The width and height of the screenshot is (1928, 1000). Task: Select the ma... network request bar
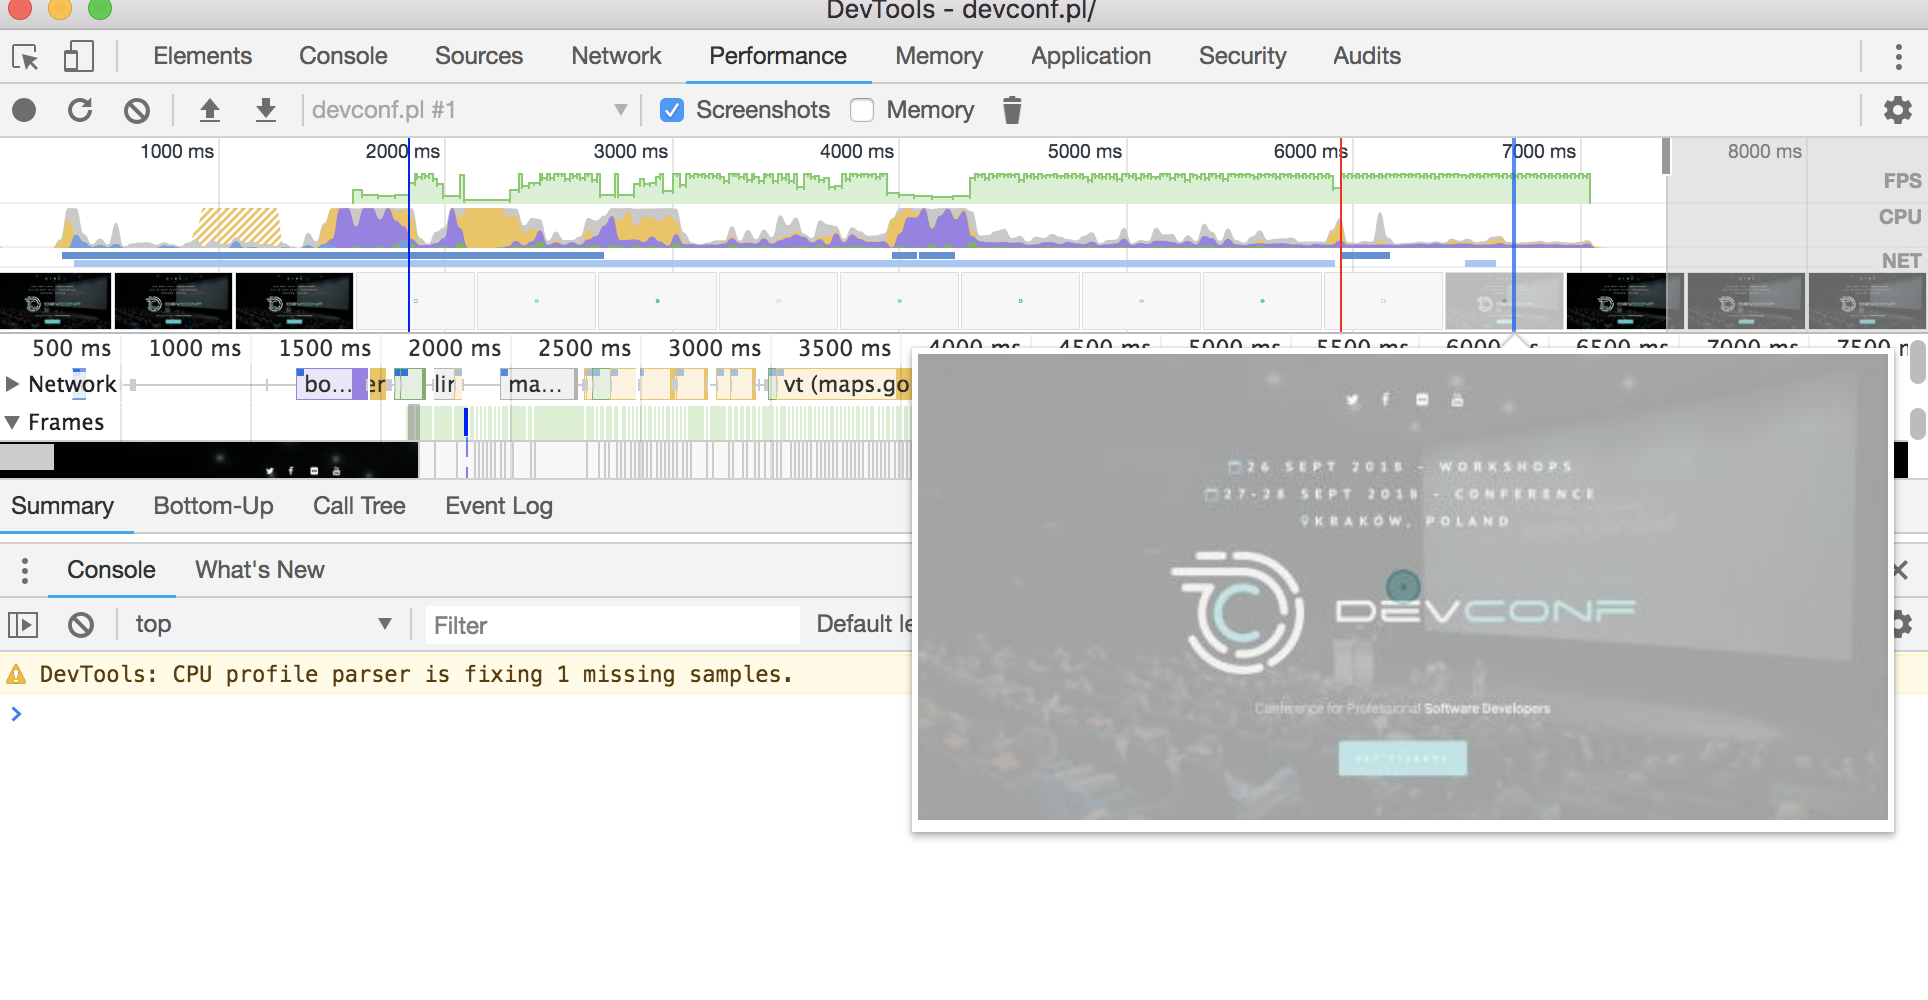(537, 384)
